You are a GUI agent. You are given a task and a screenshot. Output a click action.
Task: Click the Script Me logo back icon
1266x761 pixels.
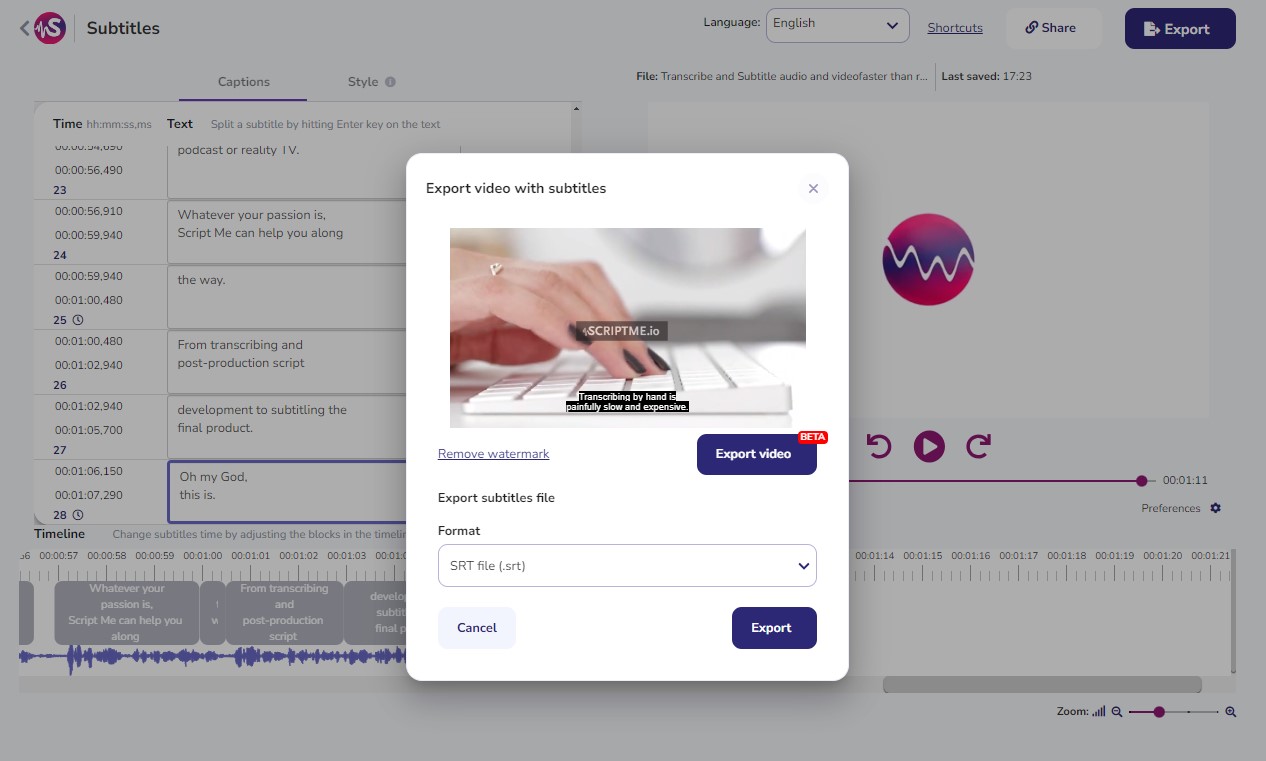[42, 28]
